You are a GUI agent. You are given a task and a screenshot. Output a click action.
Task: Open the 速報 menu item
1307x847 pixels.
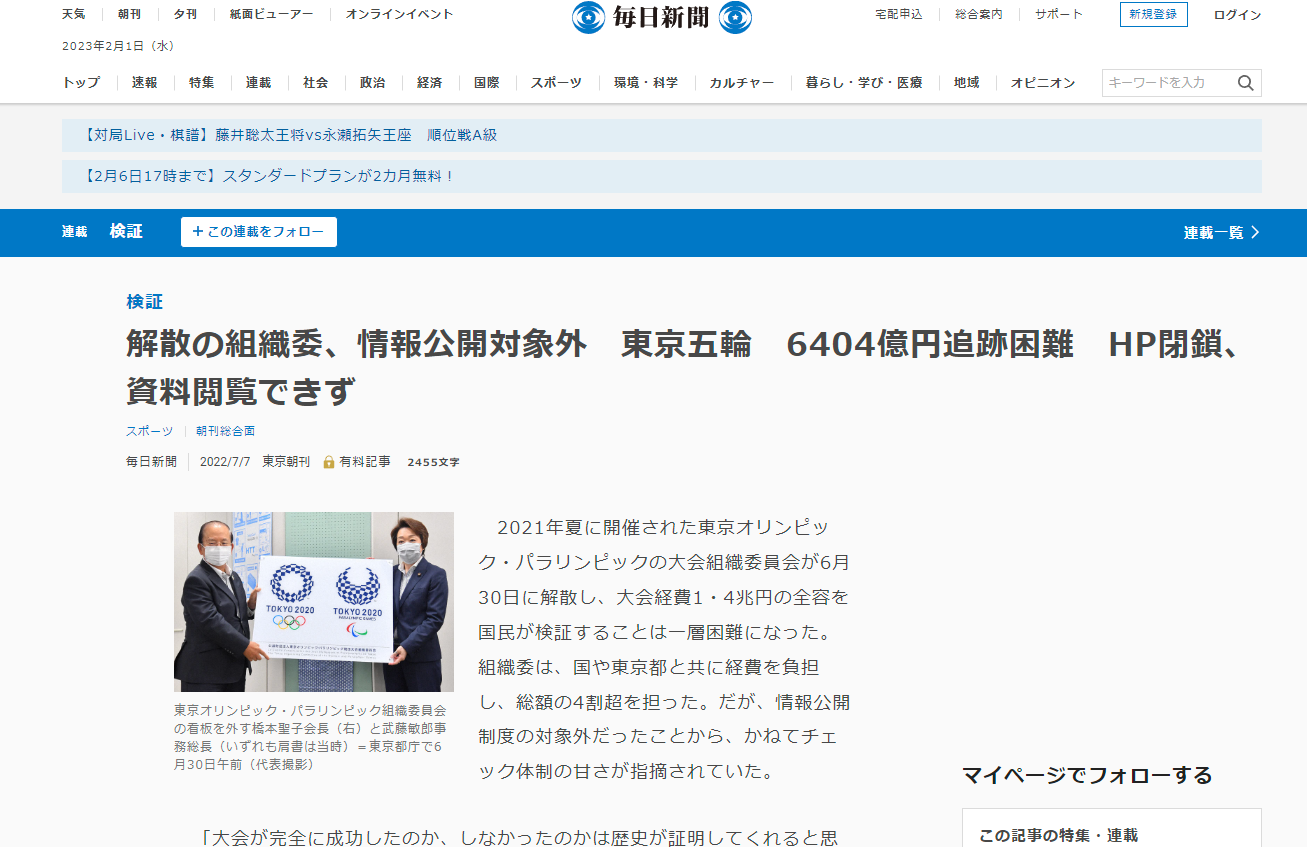click(145, 83)
